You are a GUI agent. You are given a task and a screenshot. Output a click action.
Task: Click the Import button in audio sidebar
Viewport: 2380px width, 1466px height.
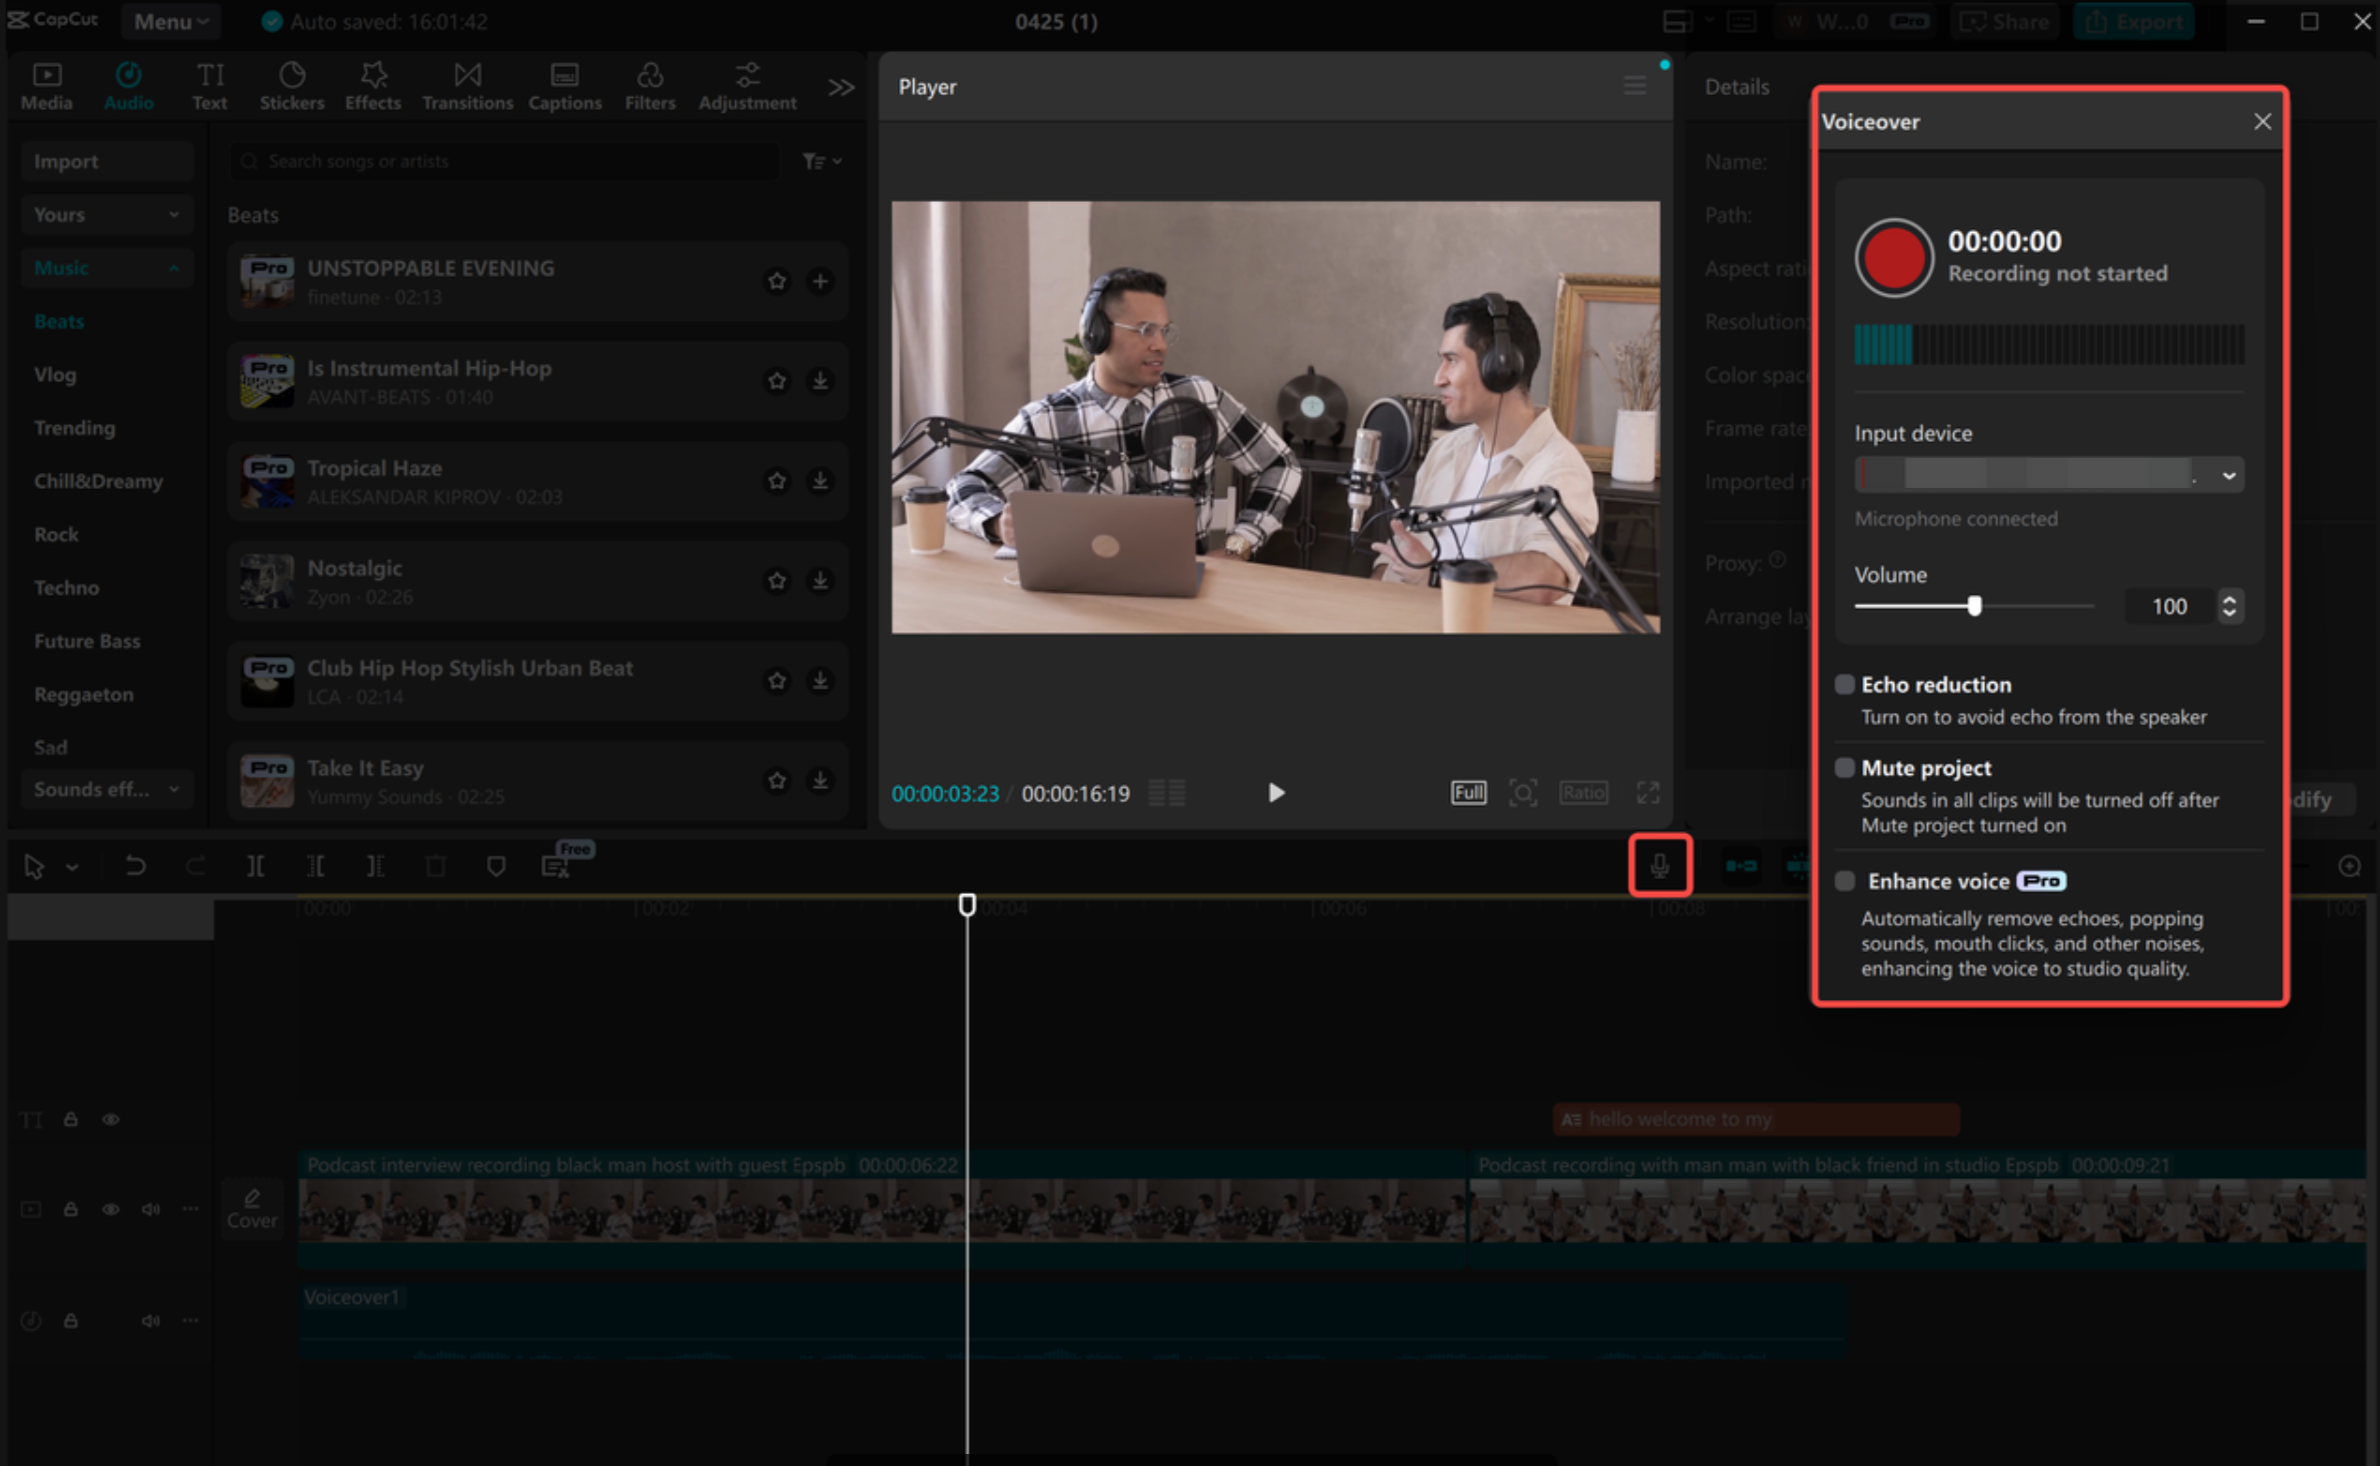coord(106,161)
